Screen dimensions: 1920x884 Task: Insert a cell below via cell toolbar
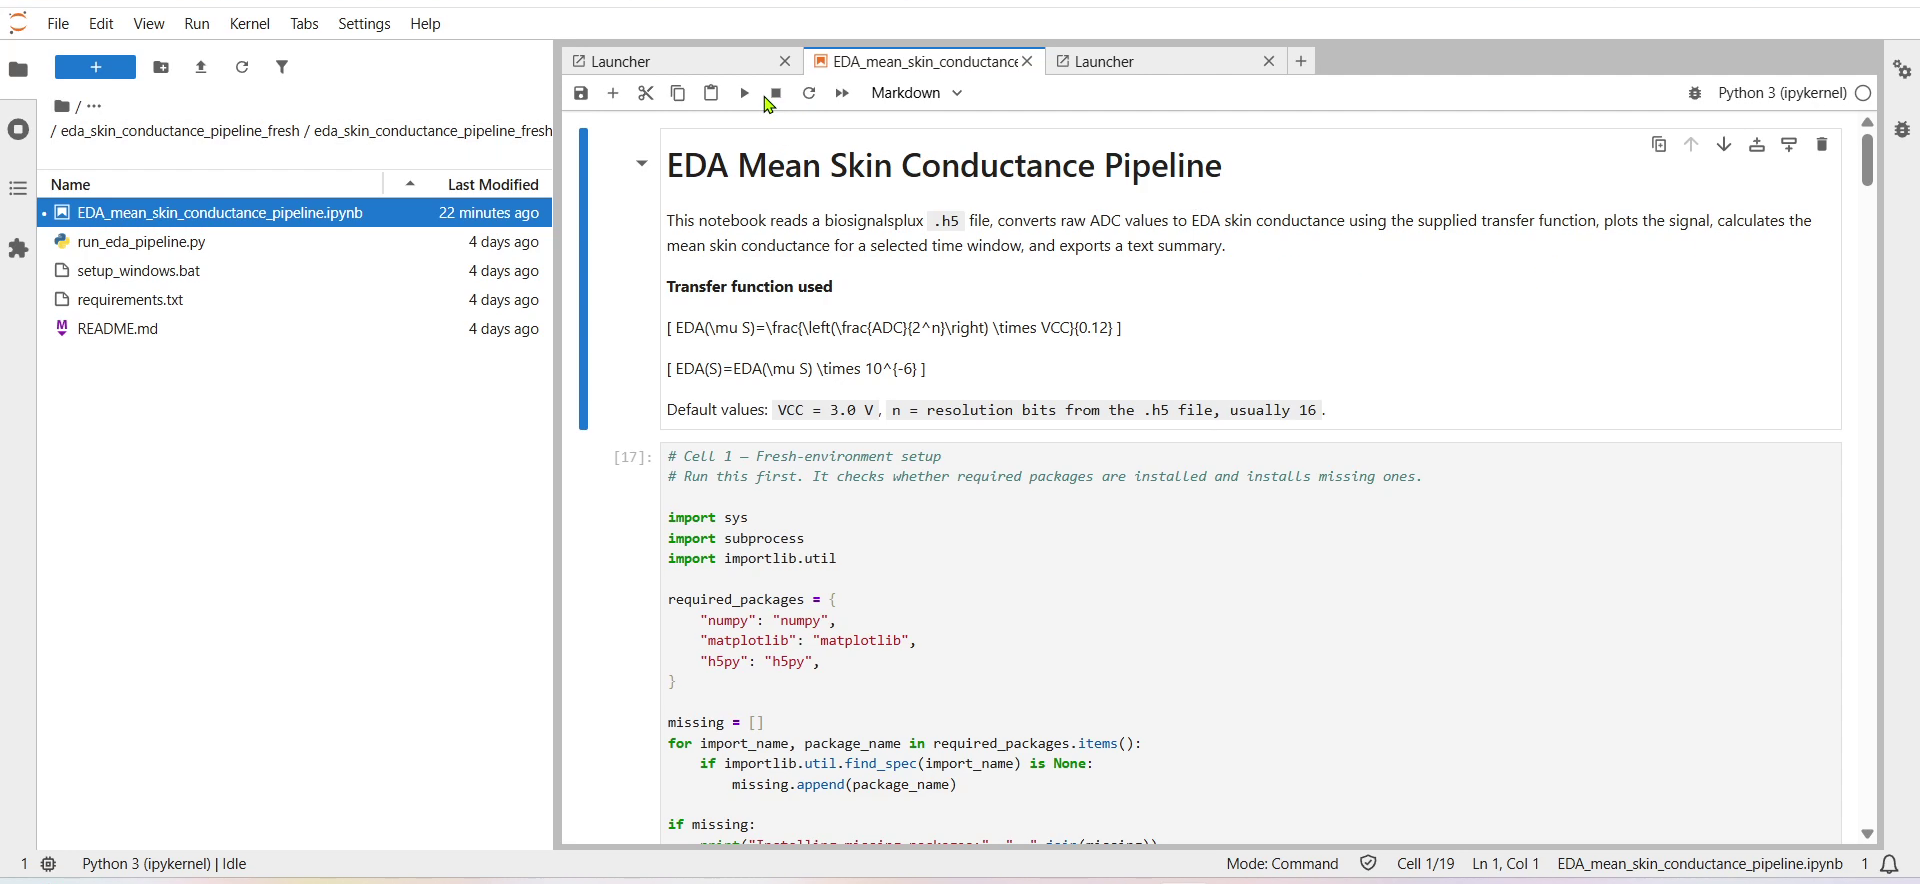[1790, 145]
